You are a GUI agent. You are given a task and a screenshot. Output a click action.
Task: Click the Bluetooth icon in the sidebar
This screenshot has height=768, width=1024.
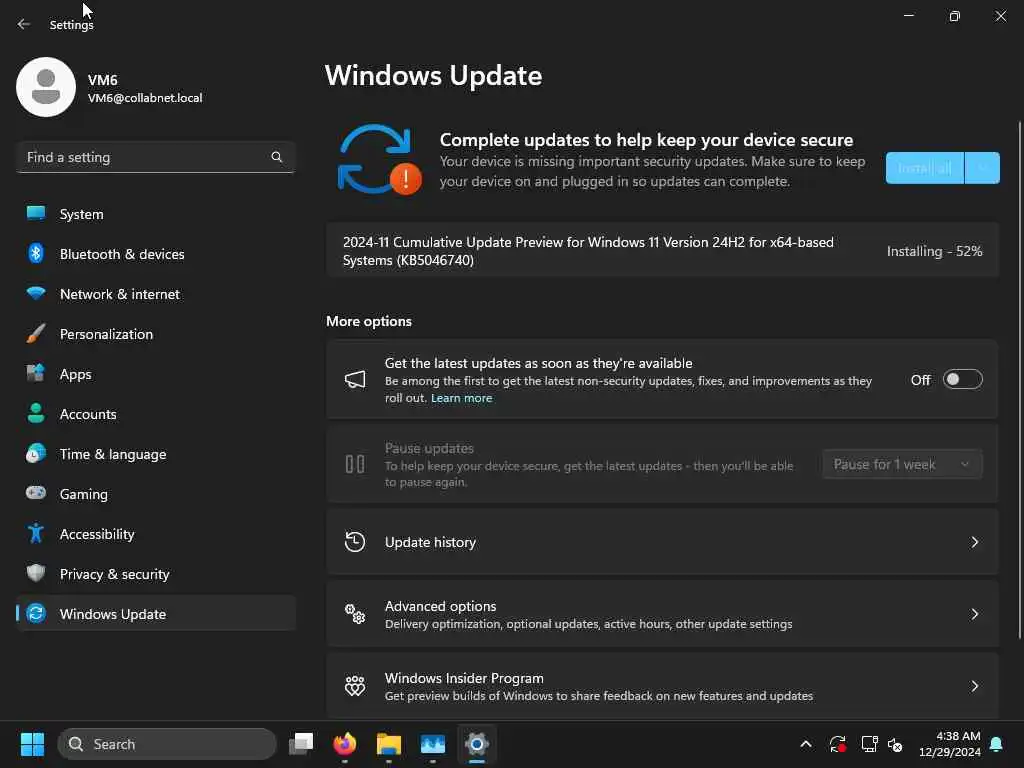coord(36,253)
